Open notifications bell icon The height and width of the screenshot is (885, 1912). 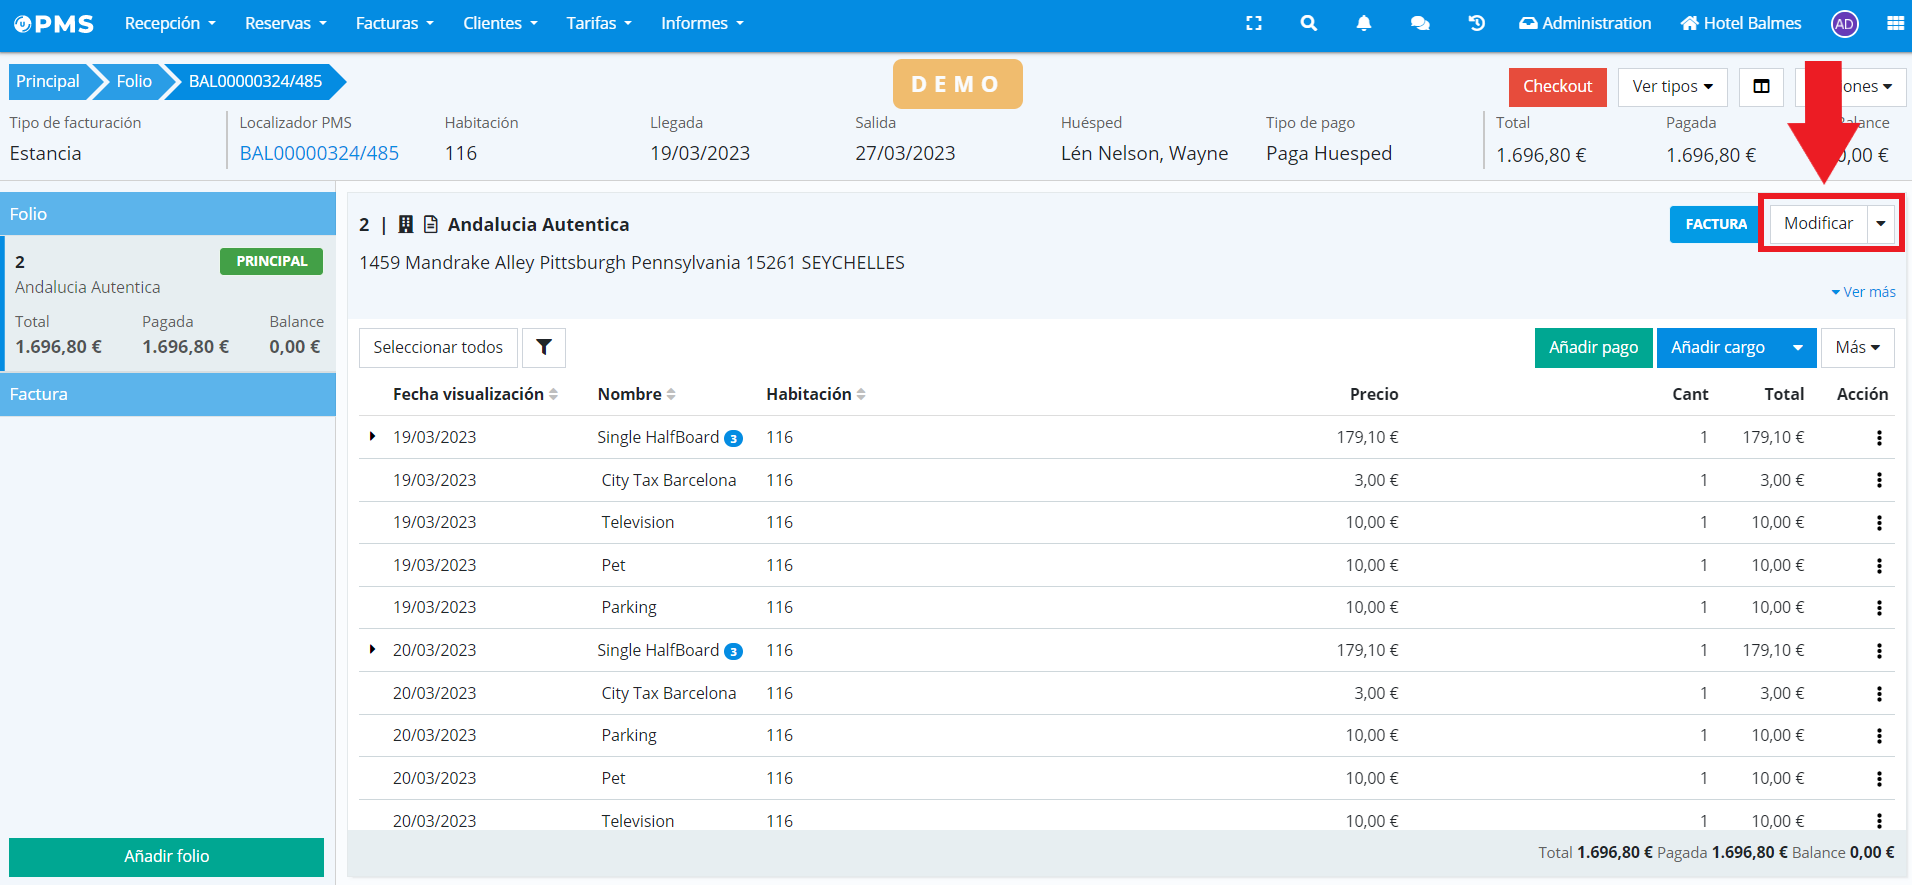(1363, 23)
